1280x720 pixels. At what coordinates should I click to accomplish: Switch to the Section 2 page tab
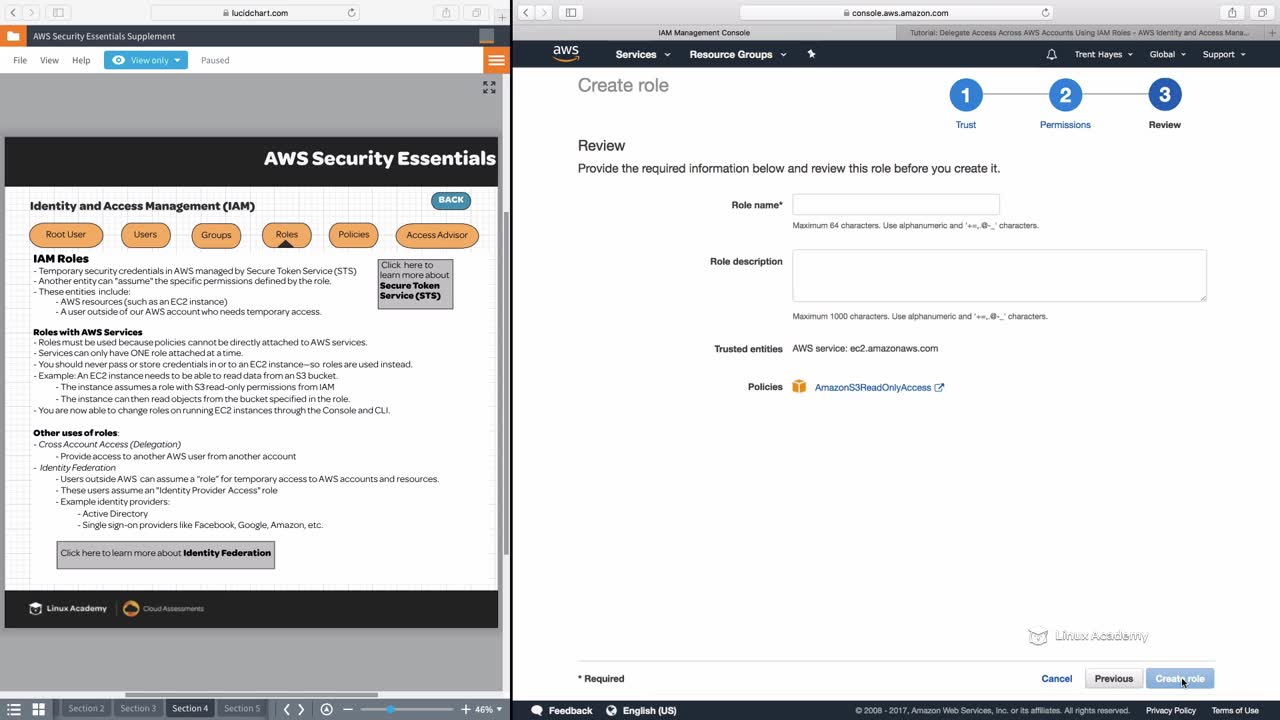coord(86,709)
